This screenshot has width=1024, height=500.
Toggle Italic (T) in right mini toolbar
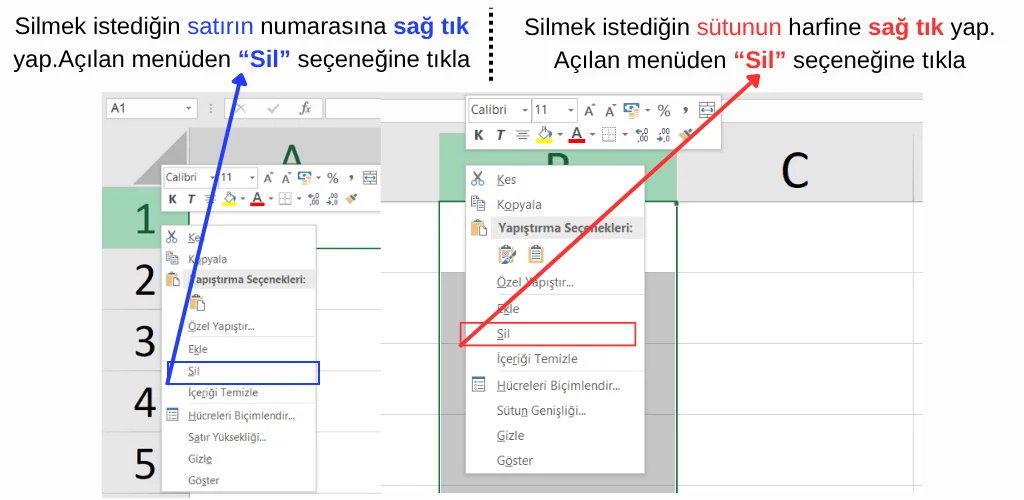tap(500, 134)
